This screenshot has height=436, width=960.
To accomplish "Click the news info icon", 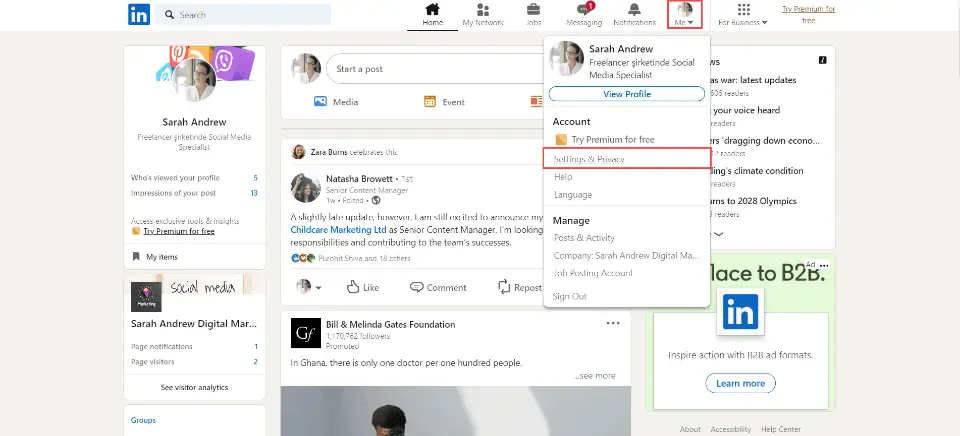I will [823, 60].
